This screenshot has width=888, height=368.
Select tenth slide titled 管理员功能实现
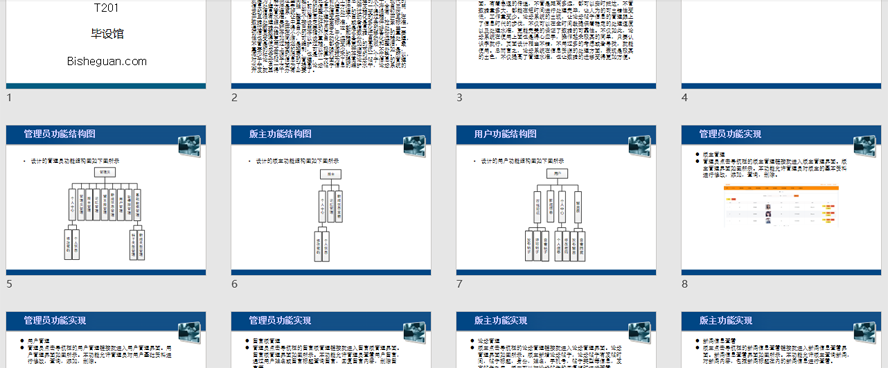coord(331,340)
